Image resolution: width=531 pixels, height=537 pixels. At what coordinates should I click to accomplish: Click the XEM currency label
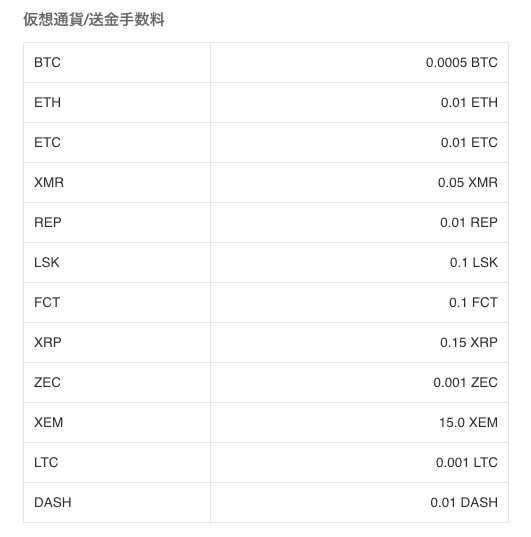click(49, 423)
